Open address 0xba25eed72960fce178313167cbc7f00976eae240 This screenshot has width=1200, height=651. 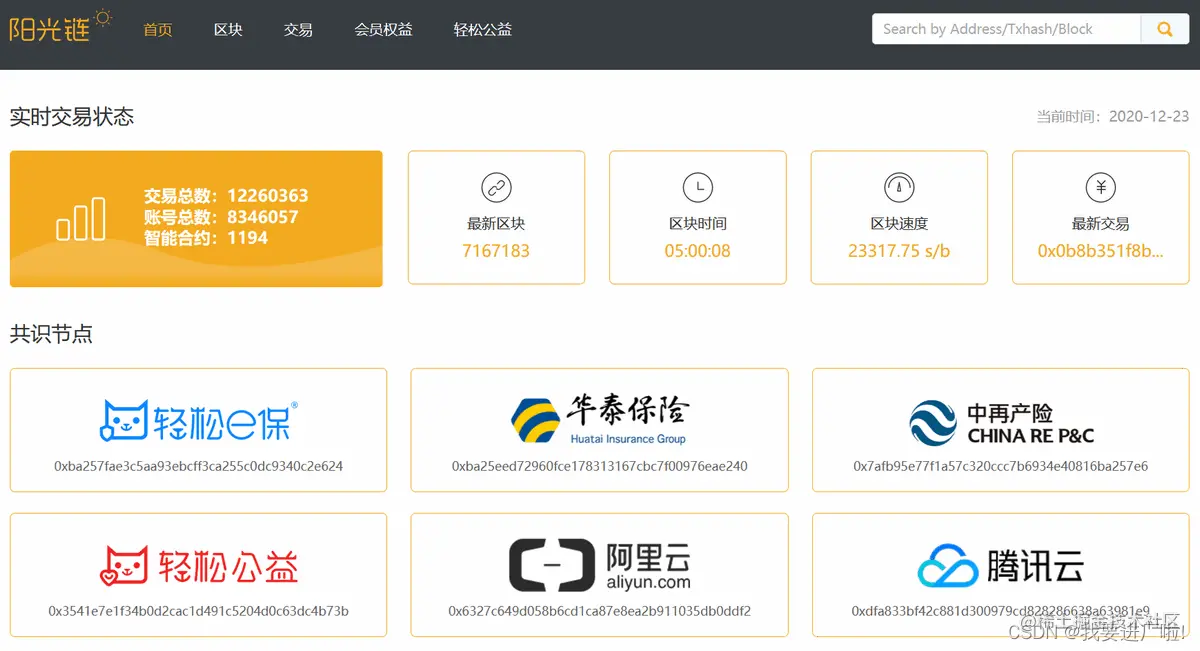pos(599,466)
